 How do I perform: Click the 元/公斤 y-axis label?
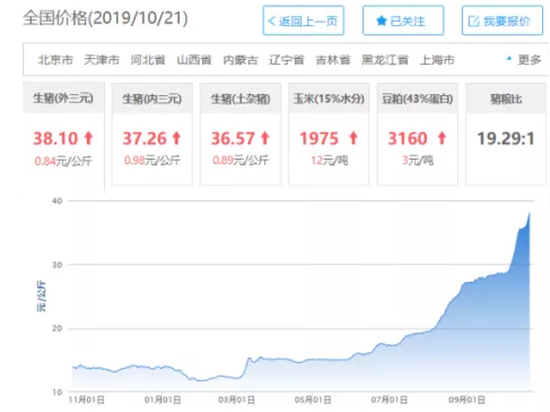[x=41, y=296]
